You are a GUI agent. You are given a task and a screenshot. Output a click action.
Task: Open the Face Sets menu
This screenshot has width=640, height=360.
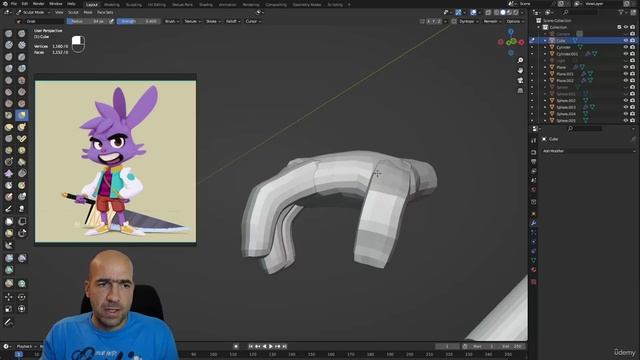(105, 12)
